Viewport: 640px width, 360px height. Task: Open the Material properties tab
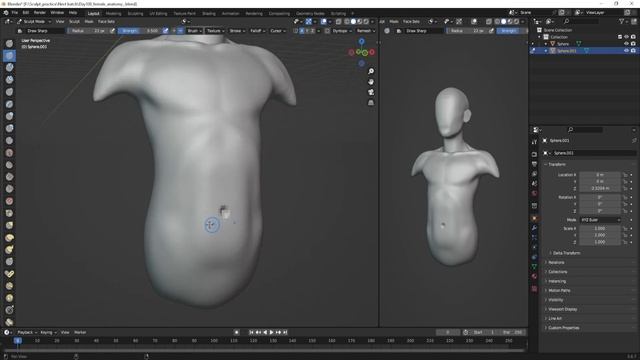[534, 276]
